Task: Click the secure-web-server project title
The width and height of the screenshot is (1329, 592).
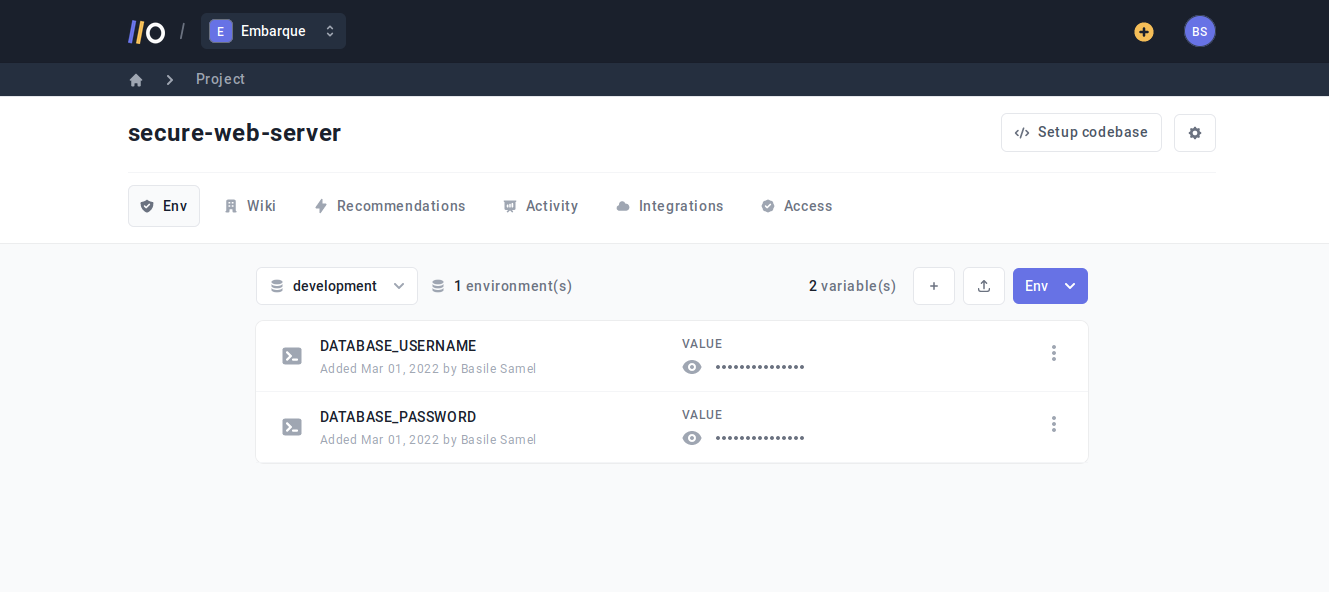Action: (235, 133)
